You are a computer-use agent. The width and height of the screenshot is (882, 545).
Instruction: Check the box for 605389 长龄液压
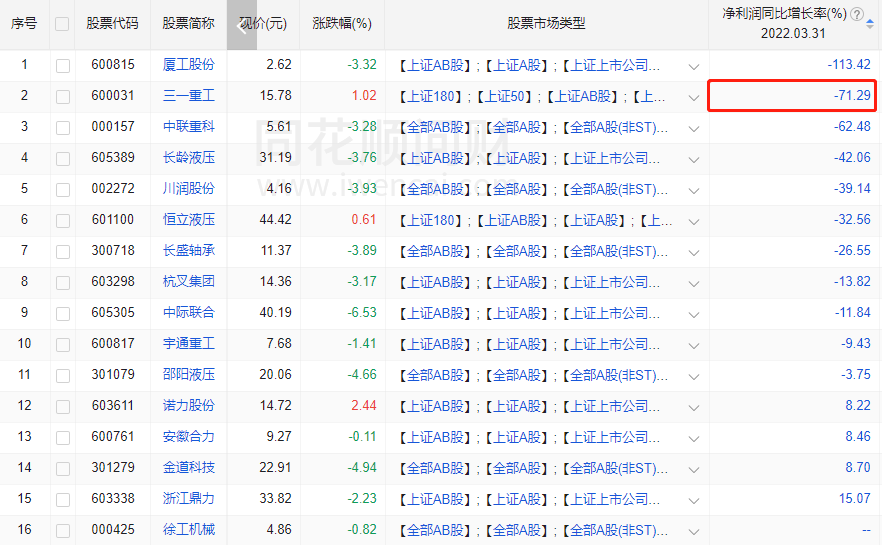(63, 159)
